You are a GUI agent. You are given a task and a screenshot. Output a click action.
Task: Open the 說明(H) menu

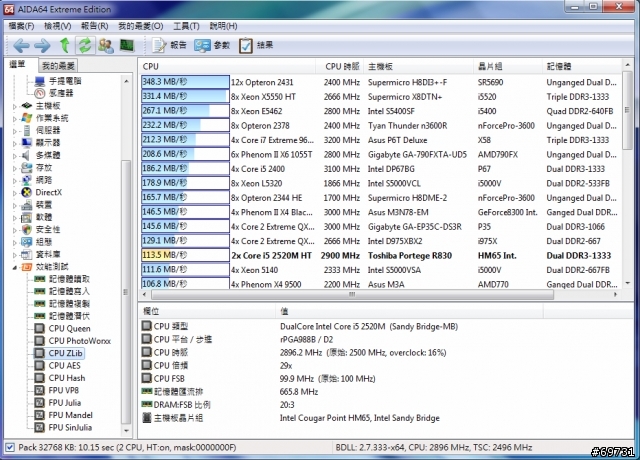(x=223, y=26)
